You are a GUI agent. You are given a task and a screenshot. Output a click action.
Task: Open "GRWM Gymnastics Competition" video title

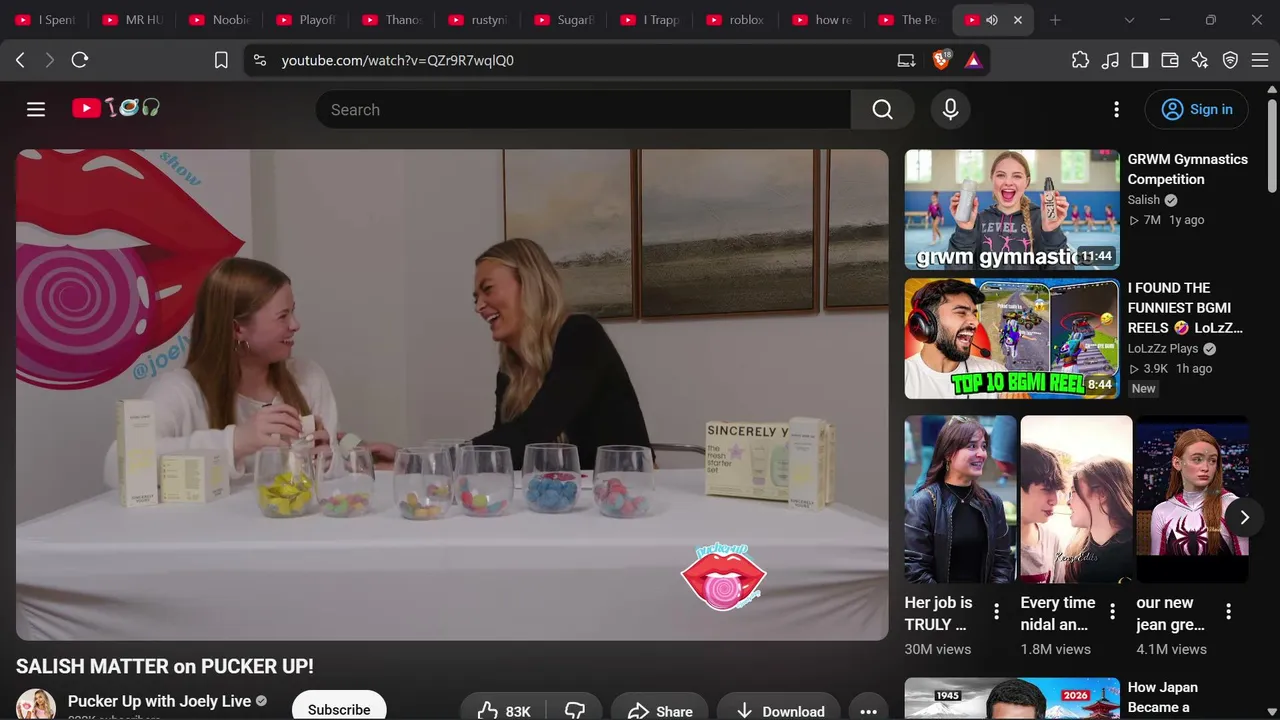1188,169
